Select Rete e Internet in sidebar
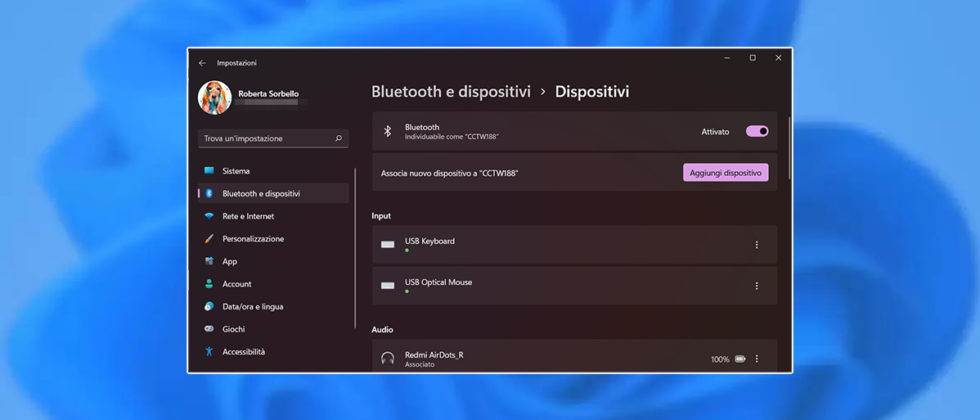This screenshot has width=980, height=420. [248, 216]
